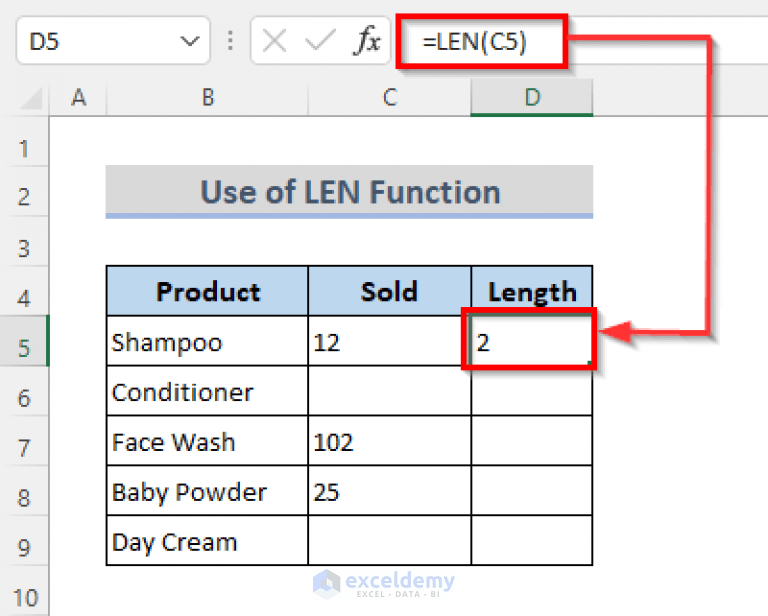Viewport: 768px width, 616px height.
Task: Select the Length cell showing 2
Action: tap(531, 340)
